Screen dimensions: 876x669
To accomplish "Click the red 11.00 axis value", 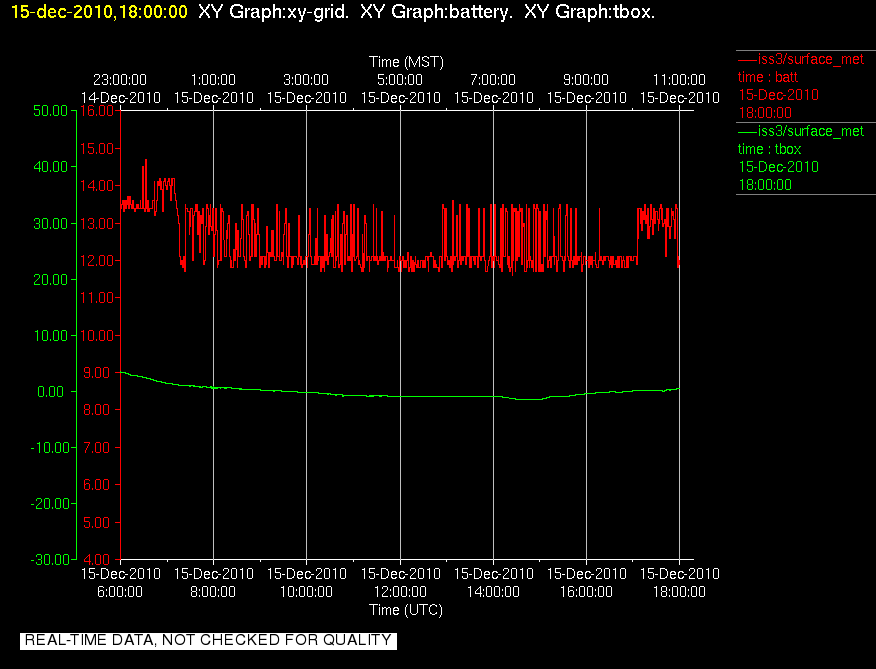I will [98, 298].
